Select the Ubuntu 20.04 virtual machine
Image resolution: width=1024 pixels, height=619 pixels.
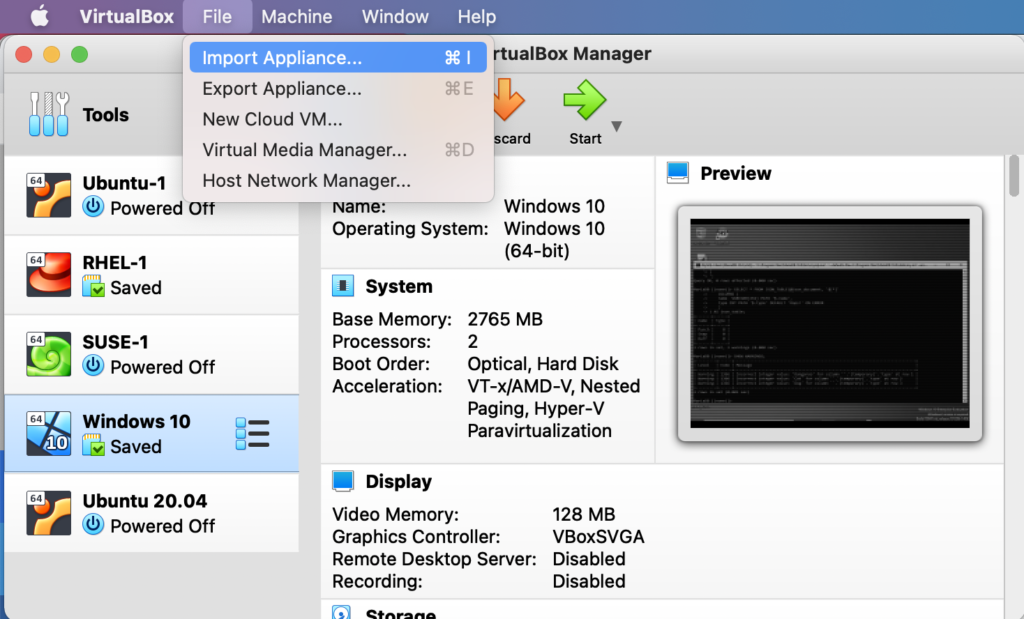(152, 513)
